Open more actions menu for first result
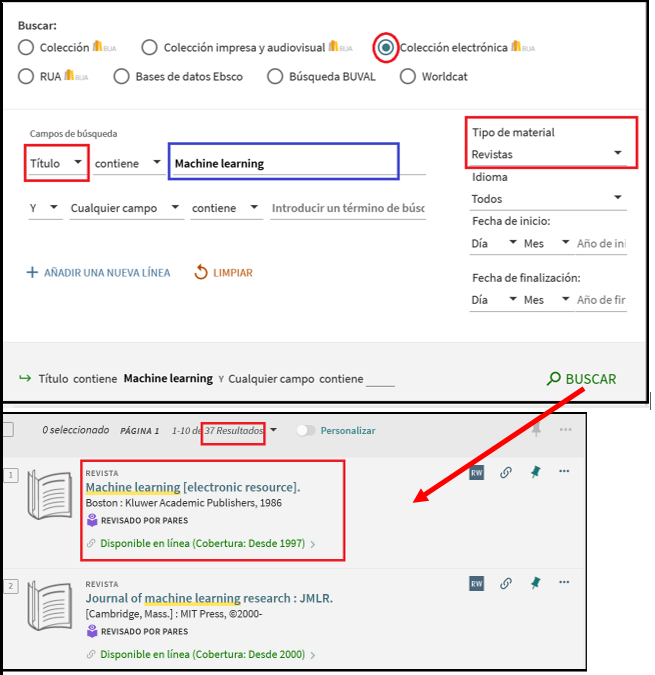 pyautogui.click(x=564, y=472)
